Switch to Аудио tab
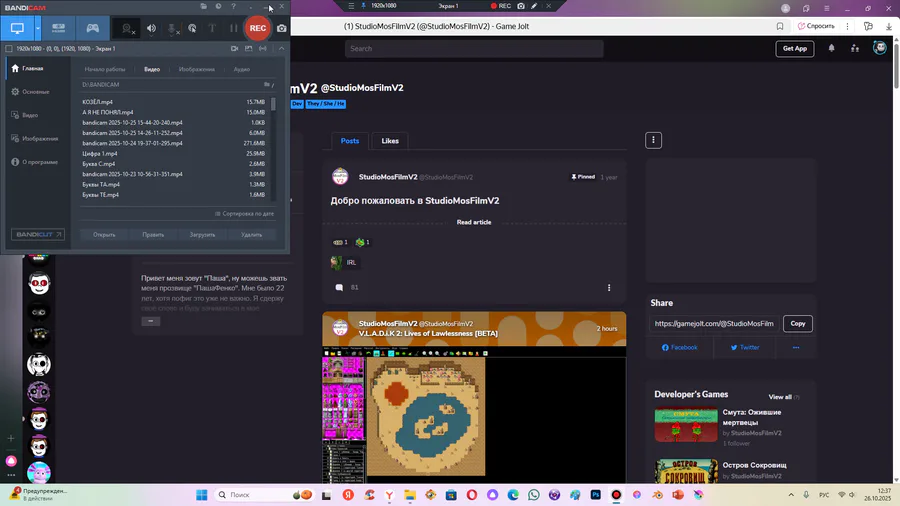 (241, 69)
